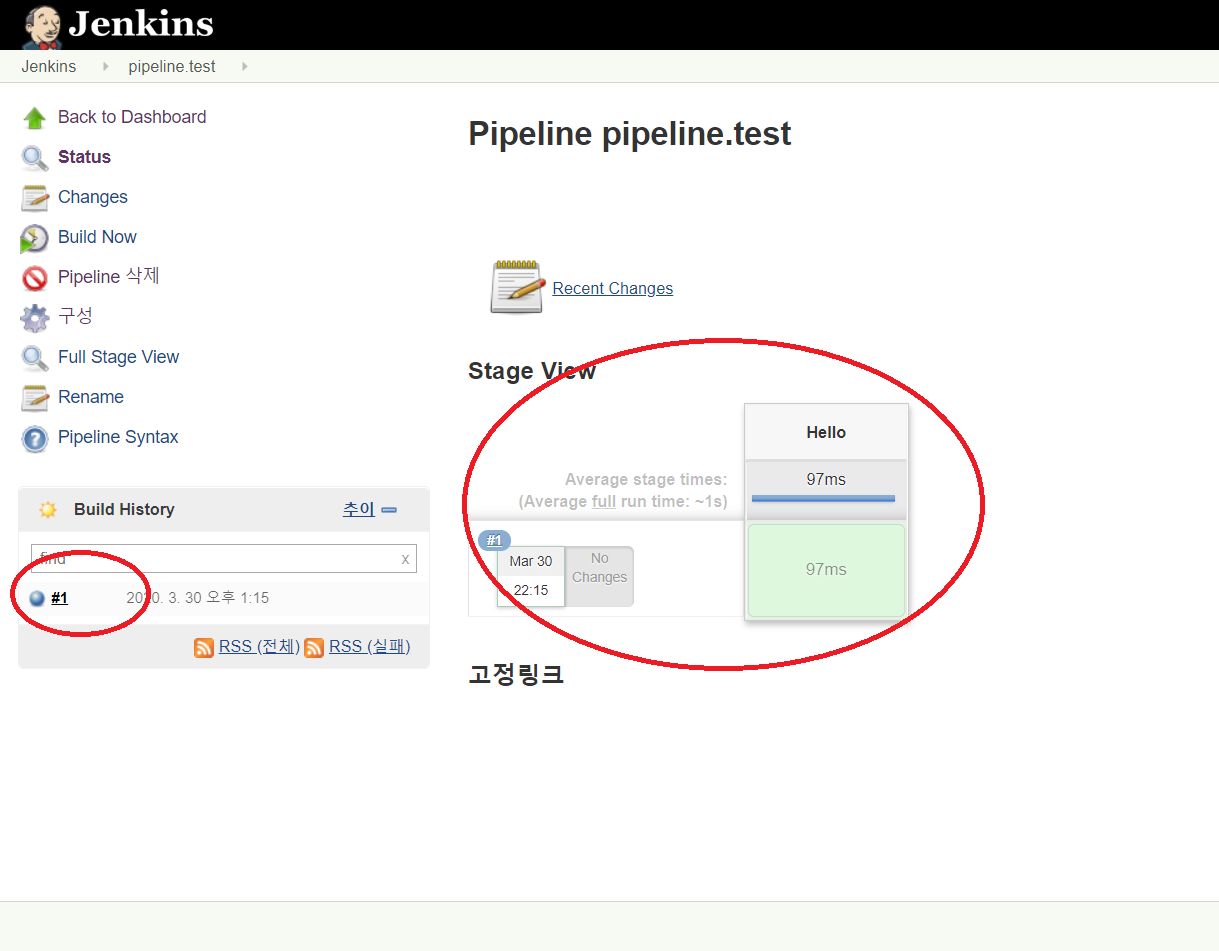Image resolution: width=1219 pixels, height=951 pixels.
Task: Click the 고정링크 heading
Action: [516, 675]
